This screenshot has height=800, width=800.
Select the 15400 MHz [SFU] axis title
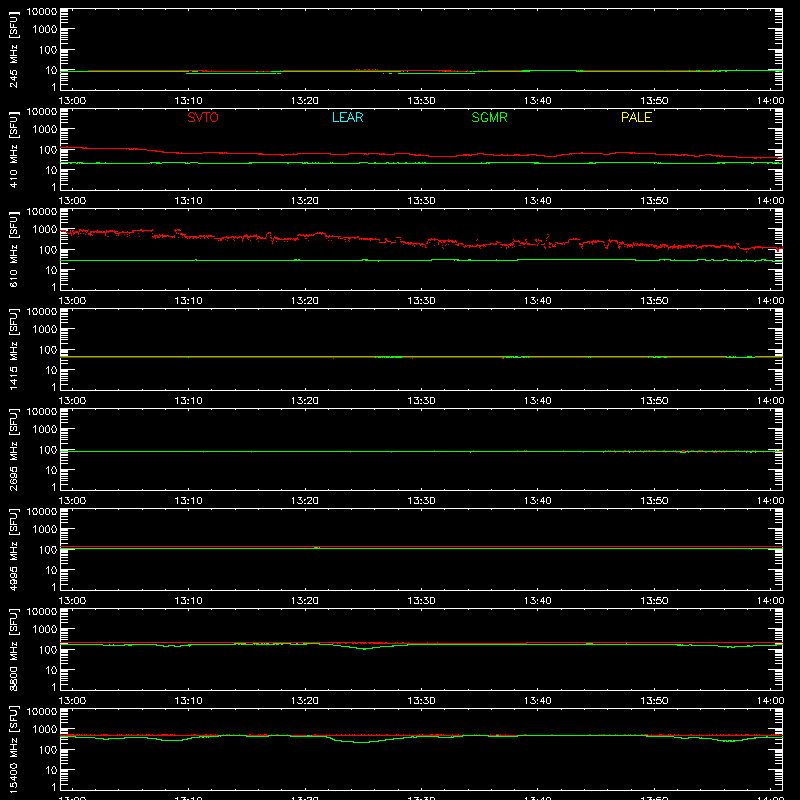tap(14, 749)
